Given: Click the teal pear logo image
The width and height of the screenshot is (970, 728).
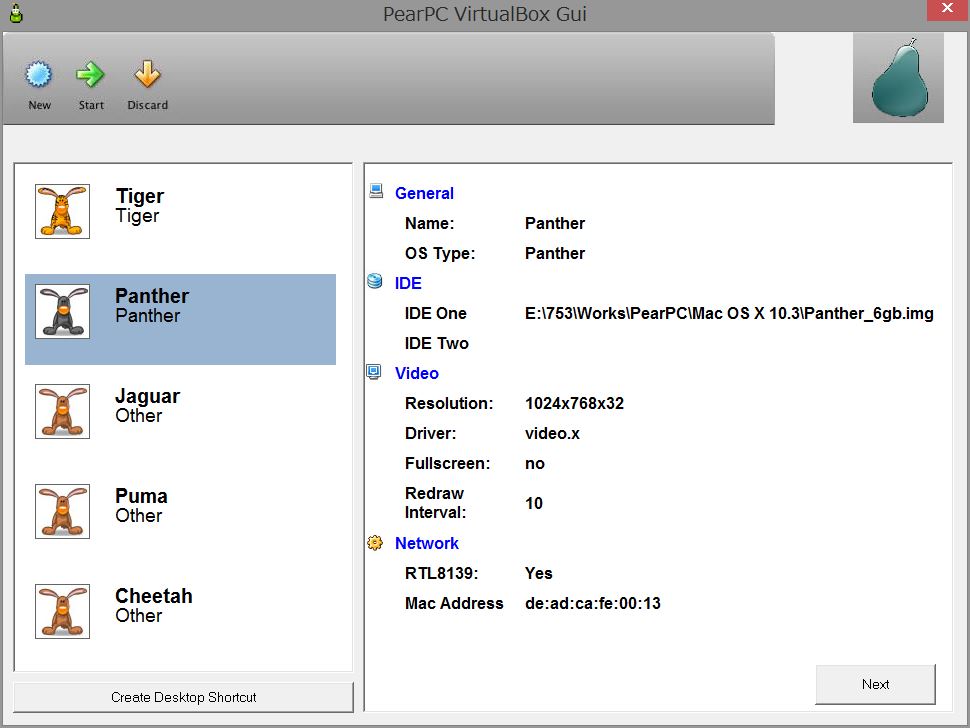Looking at the screenshot, I should click(x=898, y=78).
